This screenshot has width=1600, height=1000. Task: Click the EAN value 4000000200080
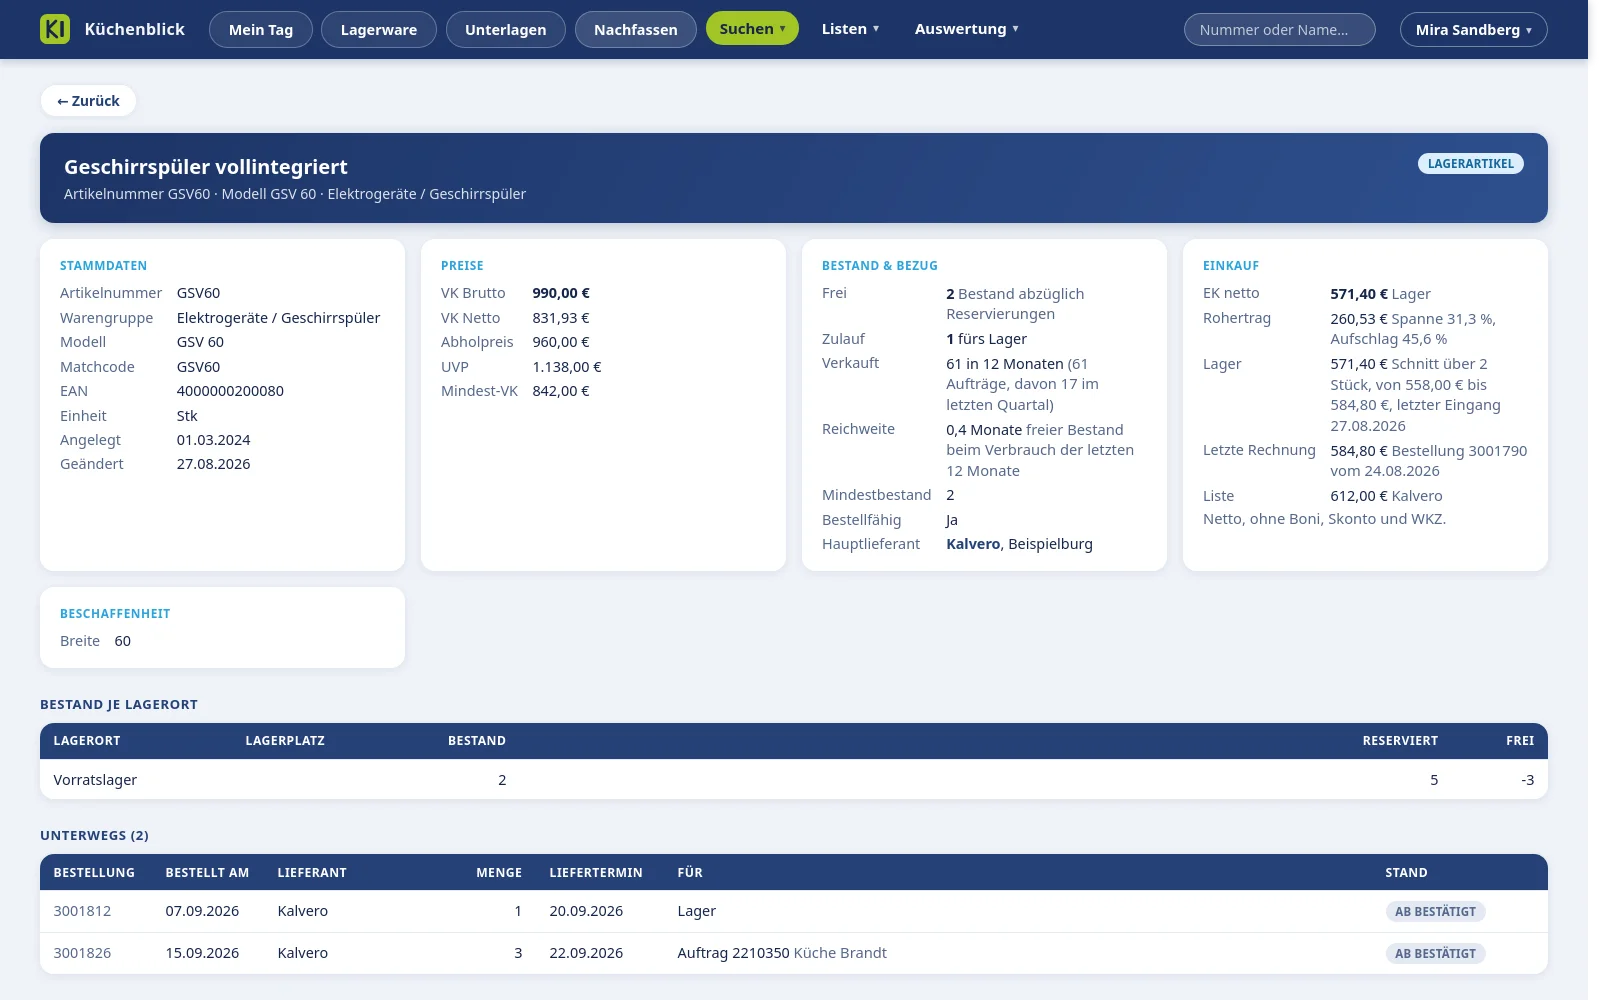pyautogui.click(x=230, y=391)
